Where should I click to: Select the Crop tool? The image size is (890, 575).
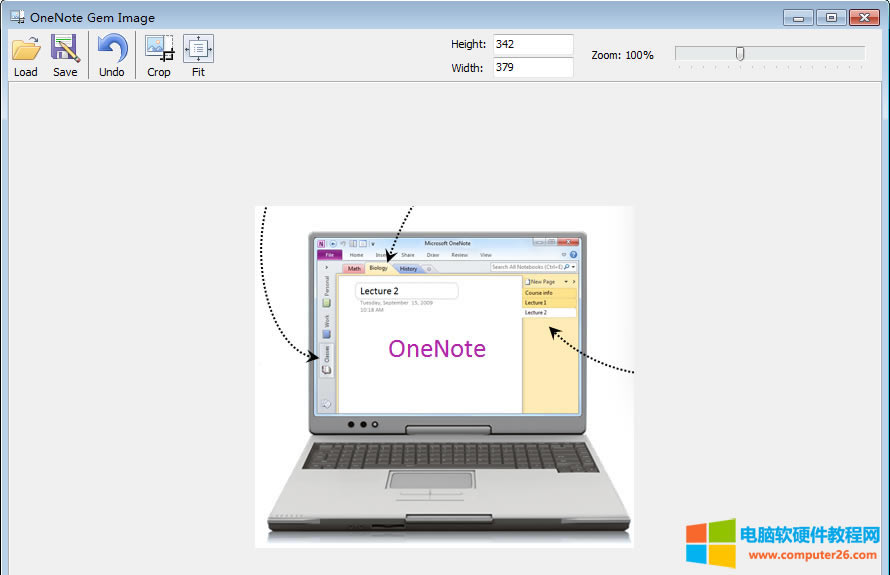[x=159, y=49]
